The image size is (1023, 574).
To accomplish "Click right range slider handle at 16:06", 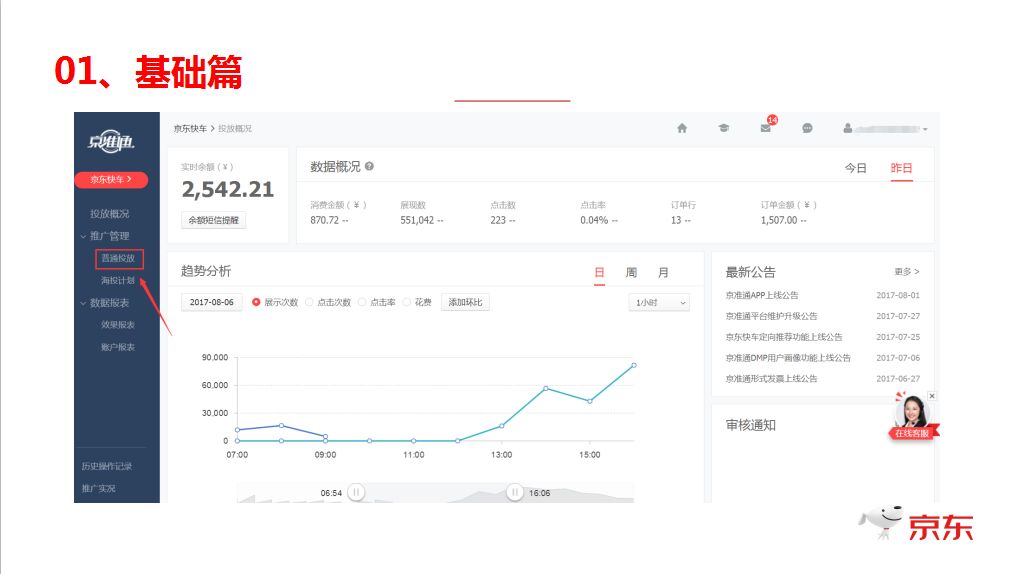I will (x=515, y=492).
